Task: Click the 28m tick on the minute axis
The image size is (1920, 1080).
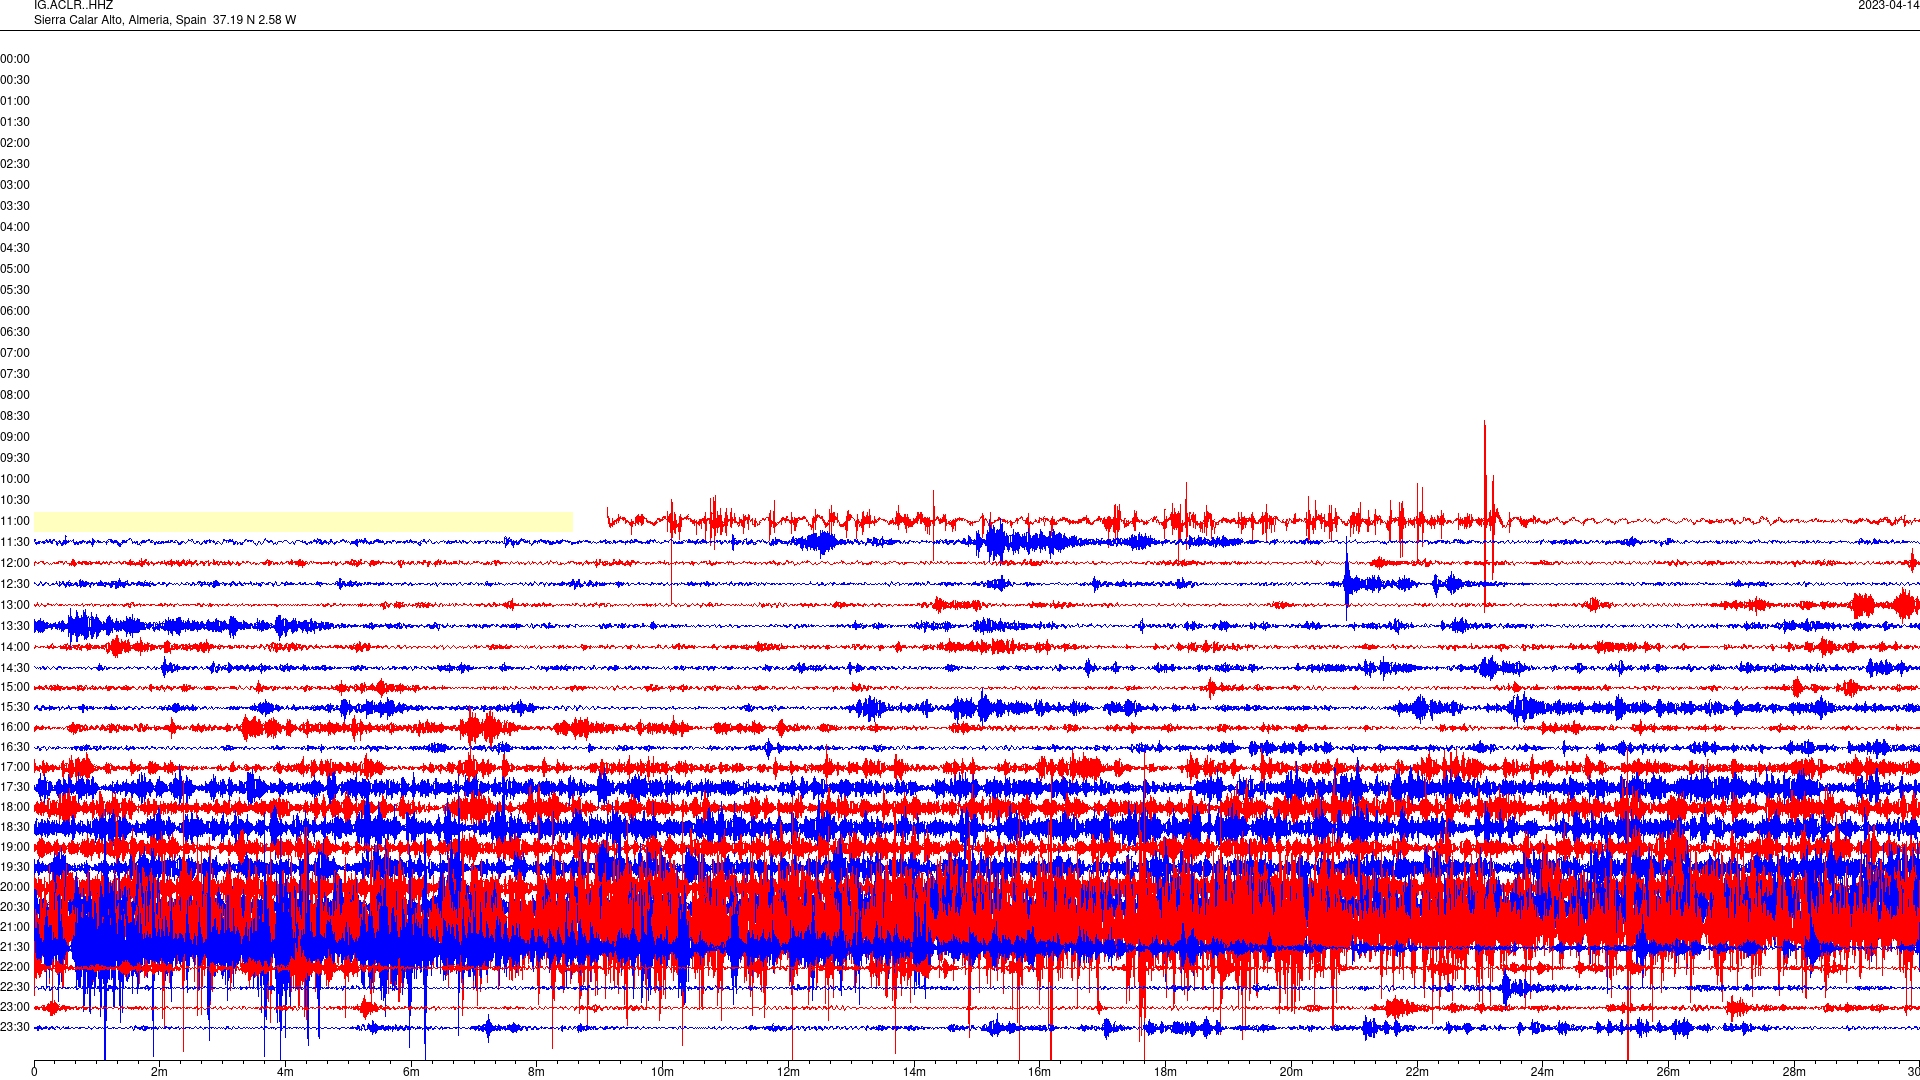Action: pos(1794,1072)
